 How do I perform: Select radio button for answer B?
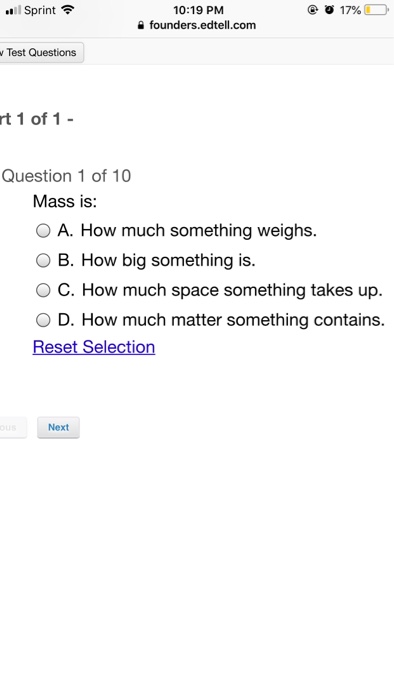[x=43, y=260]
